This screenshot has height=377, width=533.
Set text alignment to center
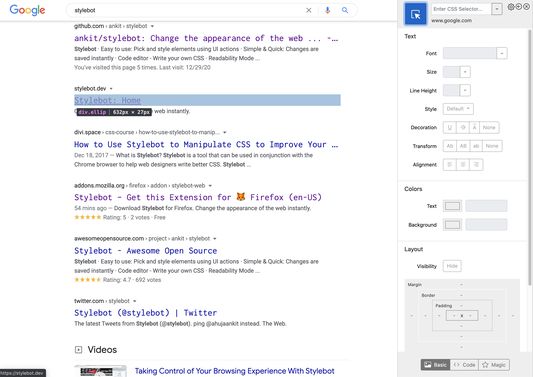click(463, 165)
